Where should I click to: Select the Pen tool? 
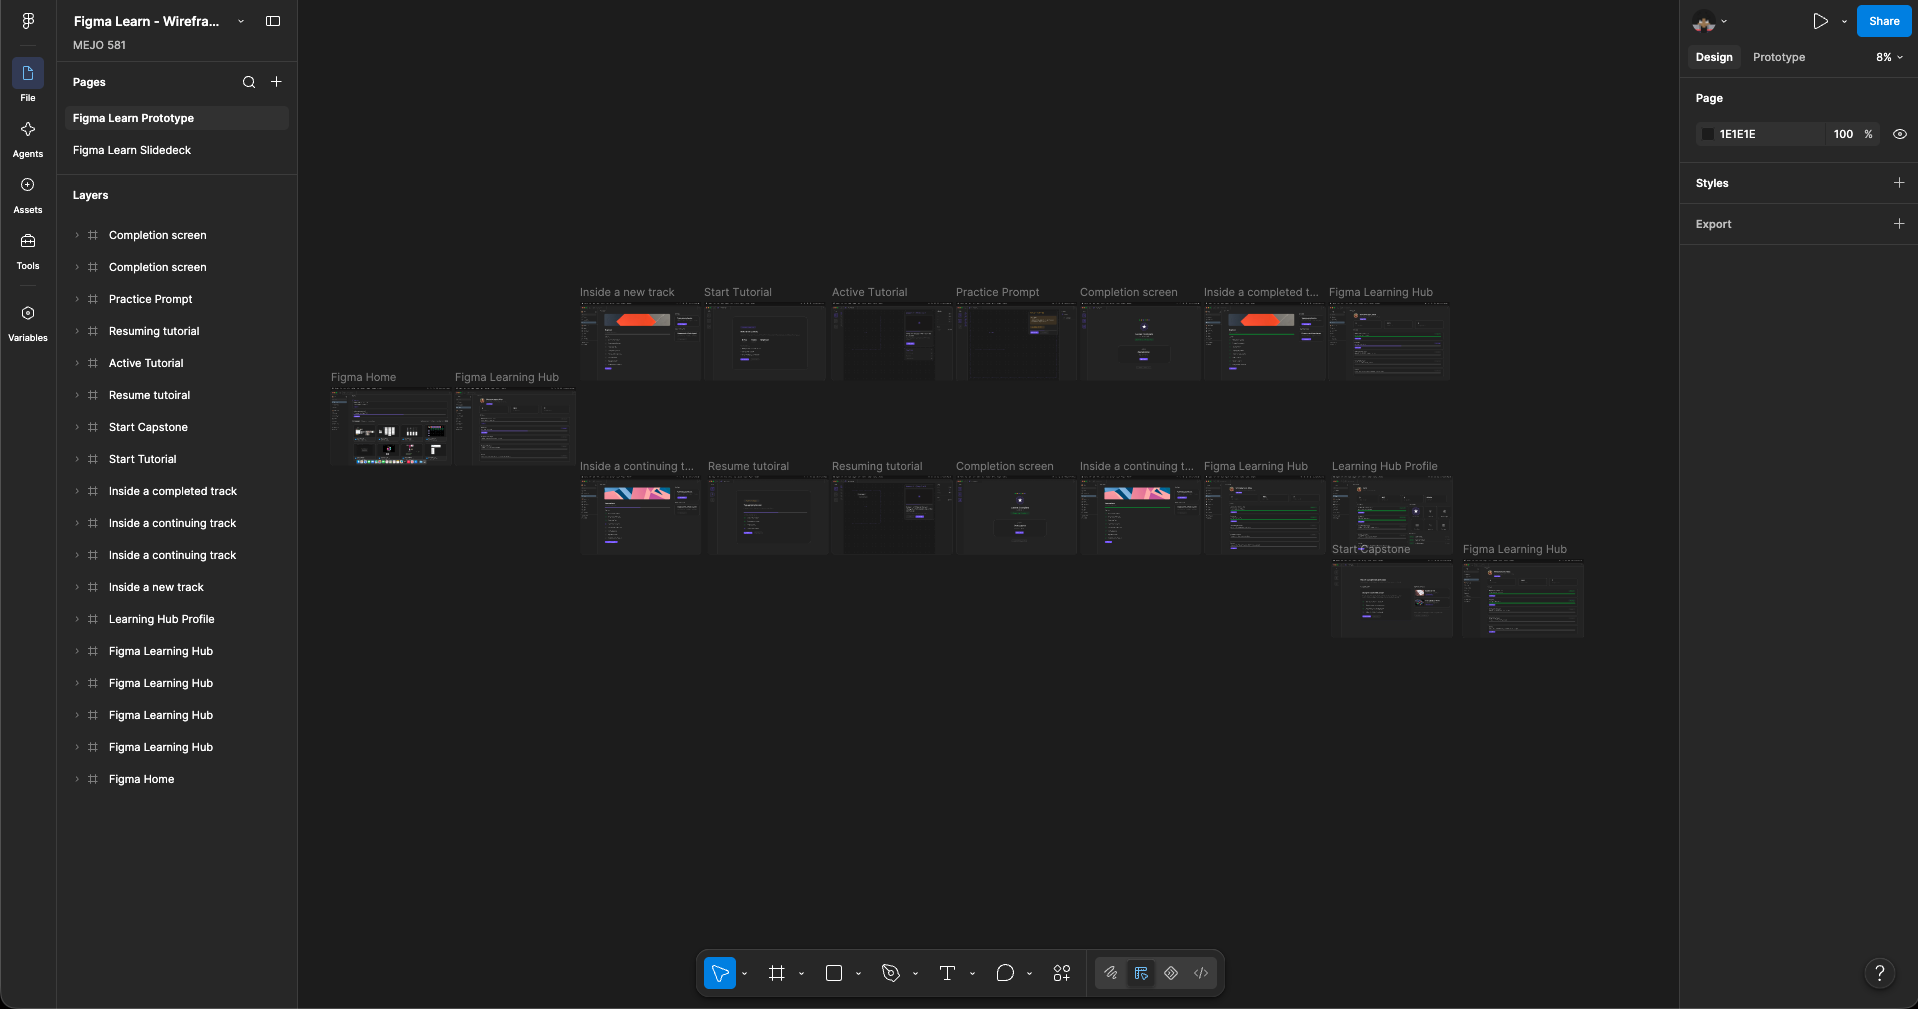(891, 973)
